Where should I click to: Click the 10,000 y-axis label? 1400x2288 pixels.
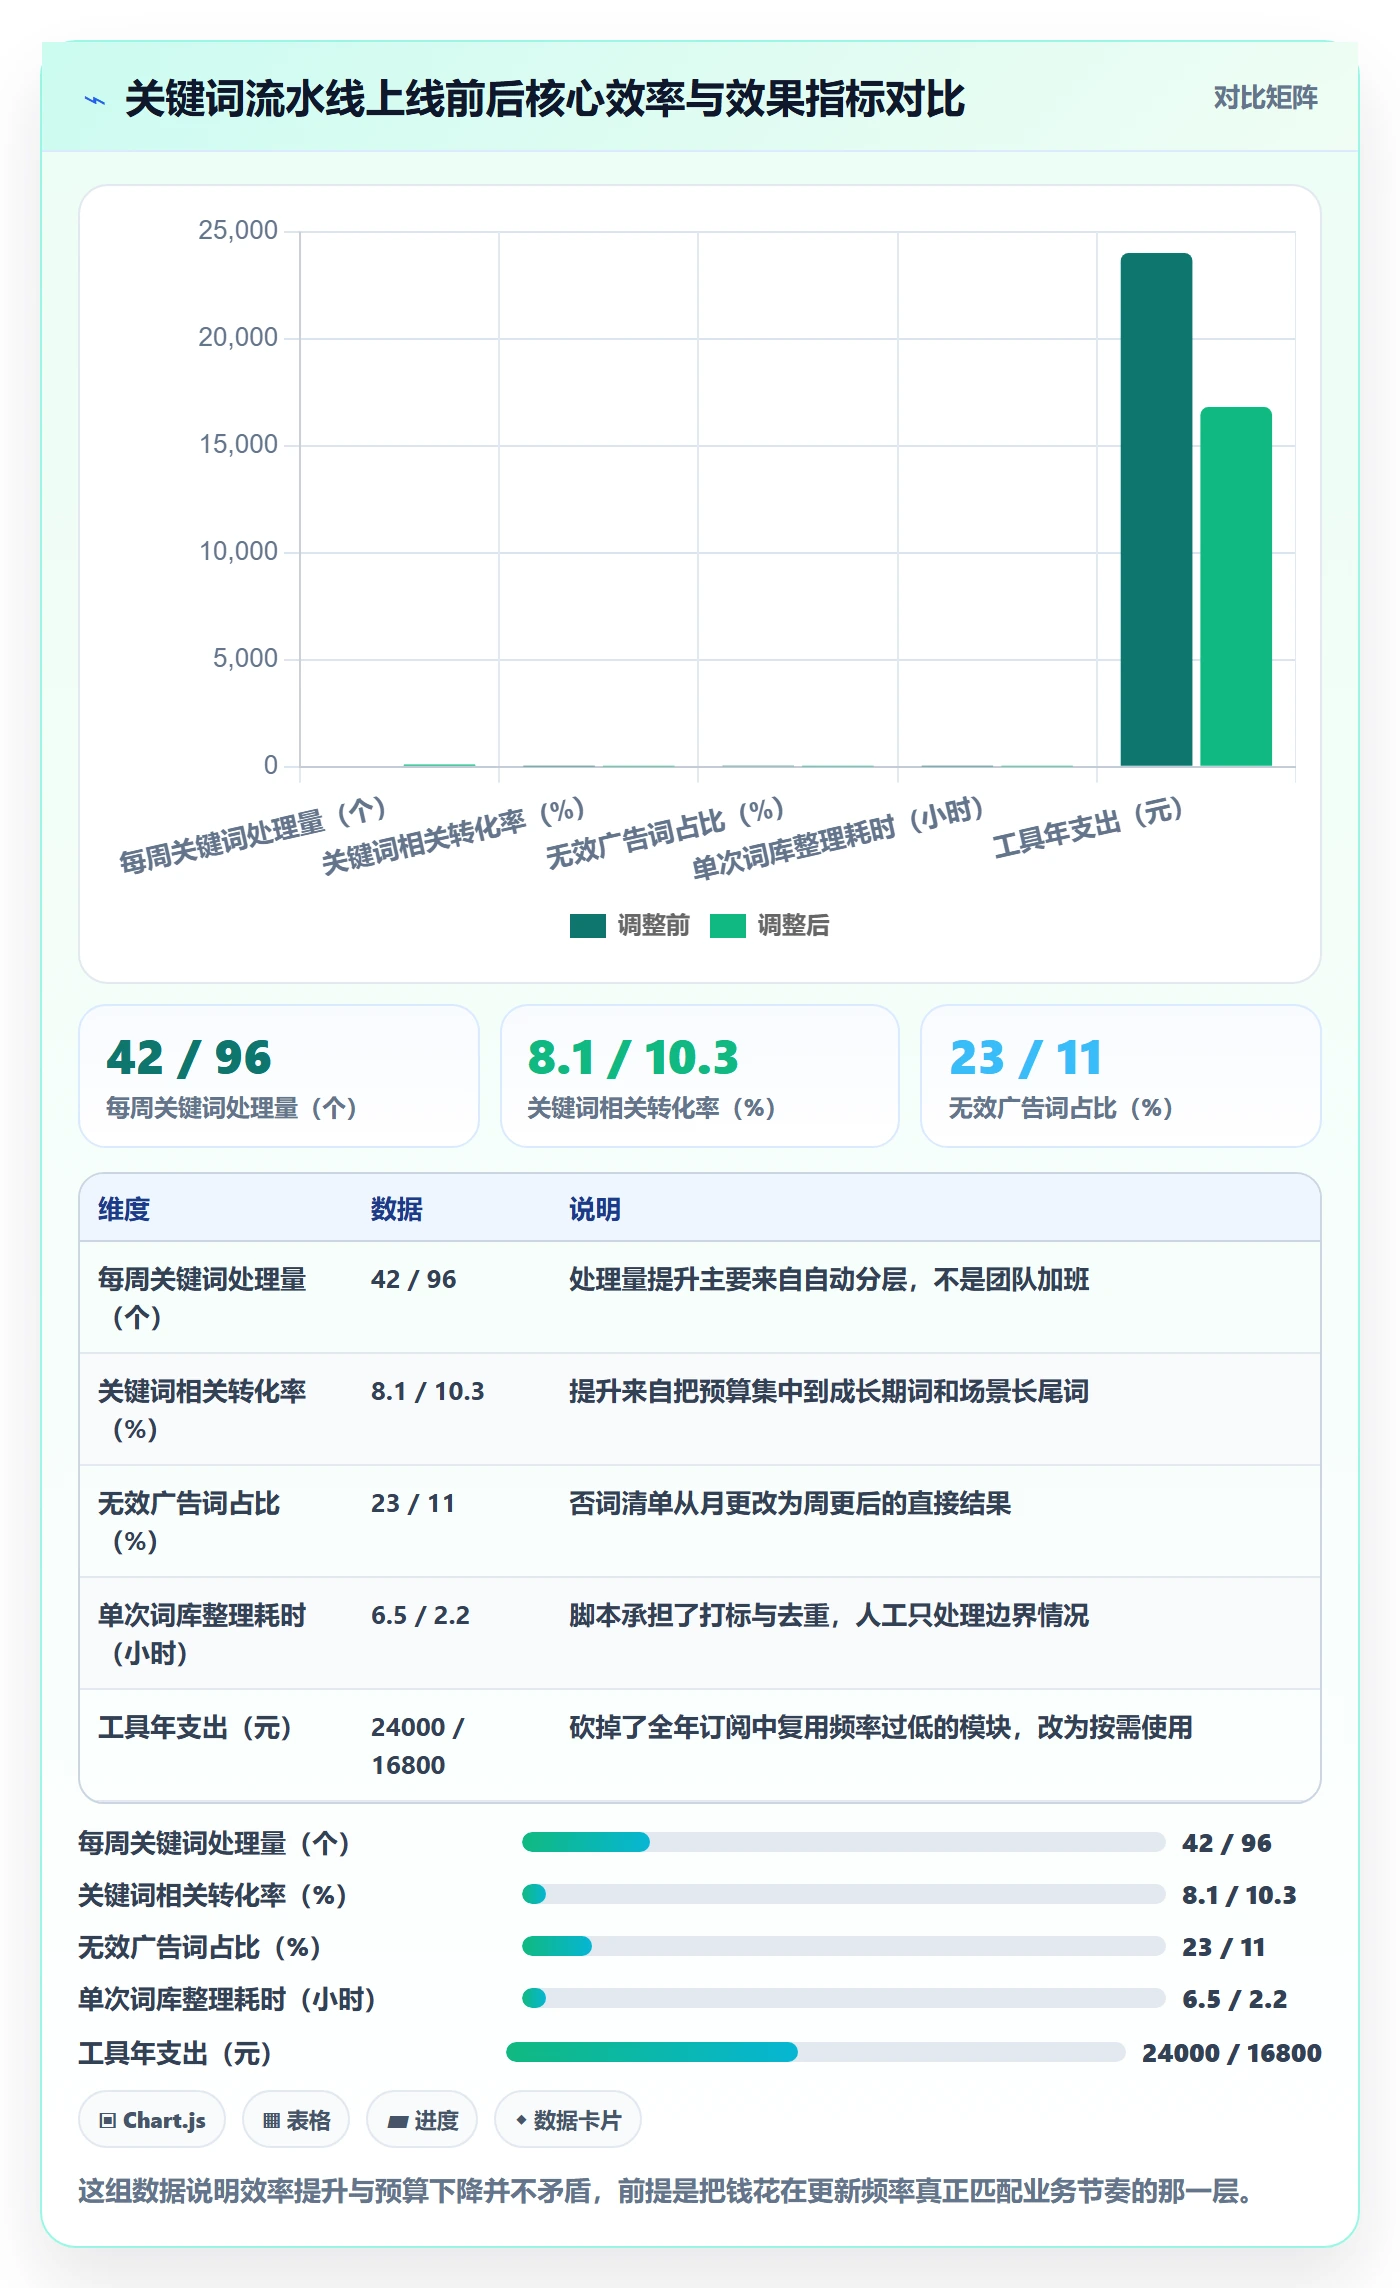click(x=238, y=551)
